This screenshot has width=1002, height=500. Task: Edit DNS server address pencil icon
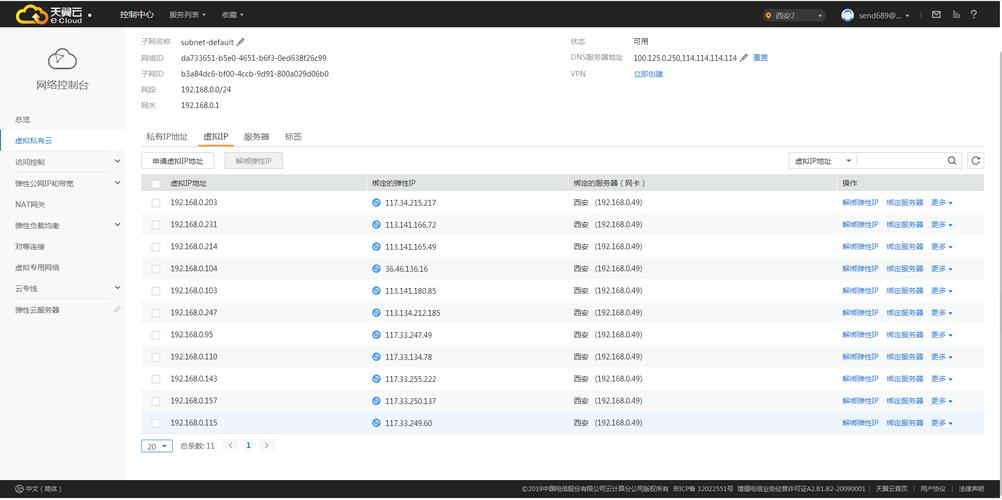point(744,58)
